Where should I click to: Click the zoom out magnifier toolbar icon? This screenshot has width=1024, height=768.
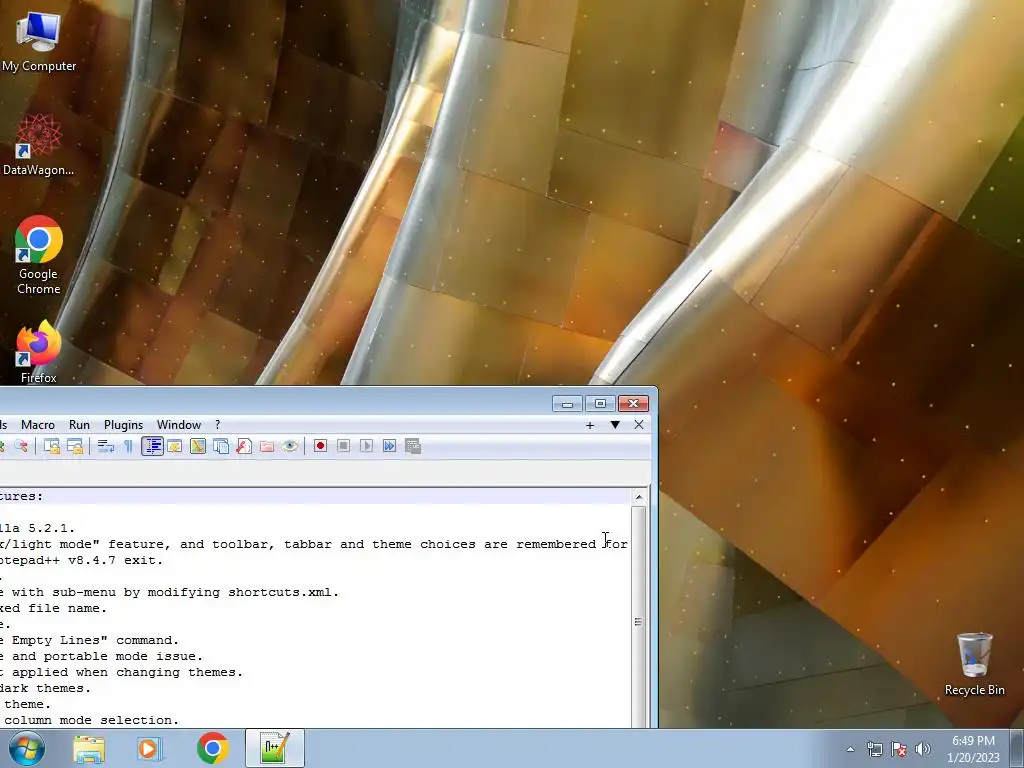pyautogui.click(x=21, y=446)
